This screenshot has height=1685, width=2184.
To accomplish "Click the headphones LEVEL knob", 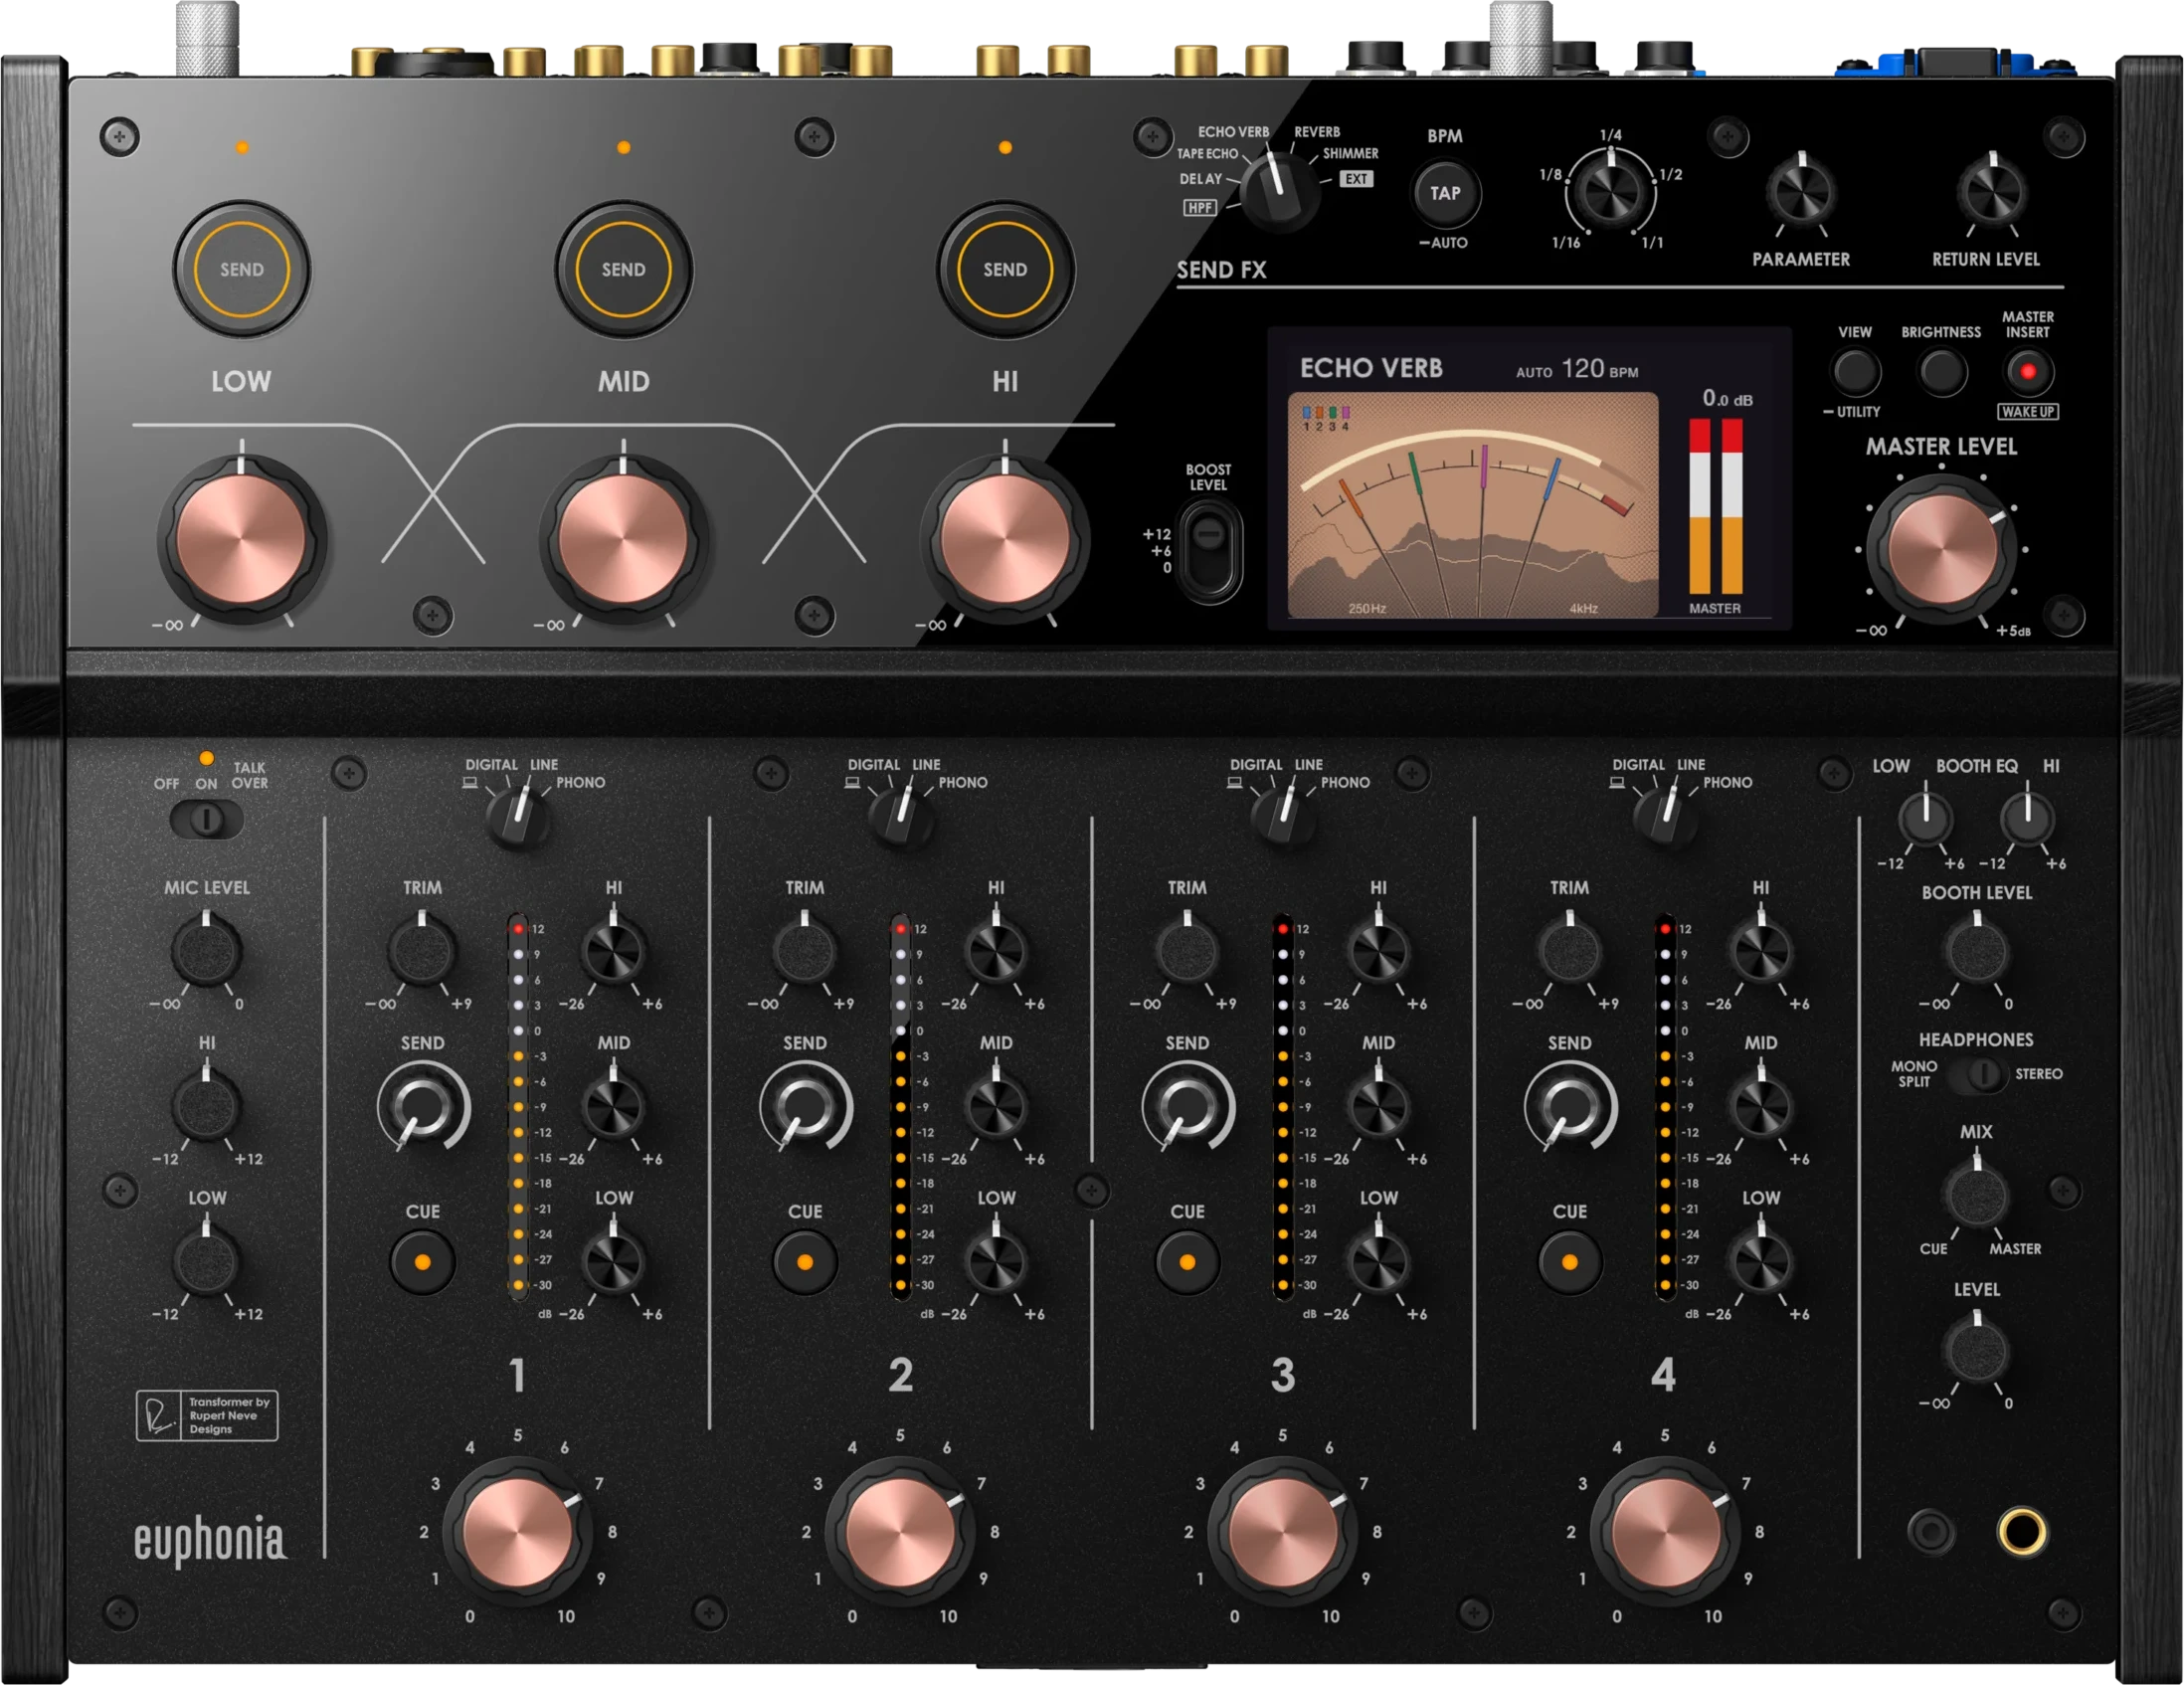I will [x=1977, y=1350].
